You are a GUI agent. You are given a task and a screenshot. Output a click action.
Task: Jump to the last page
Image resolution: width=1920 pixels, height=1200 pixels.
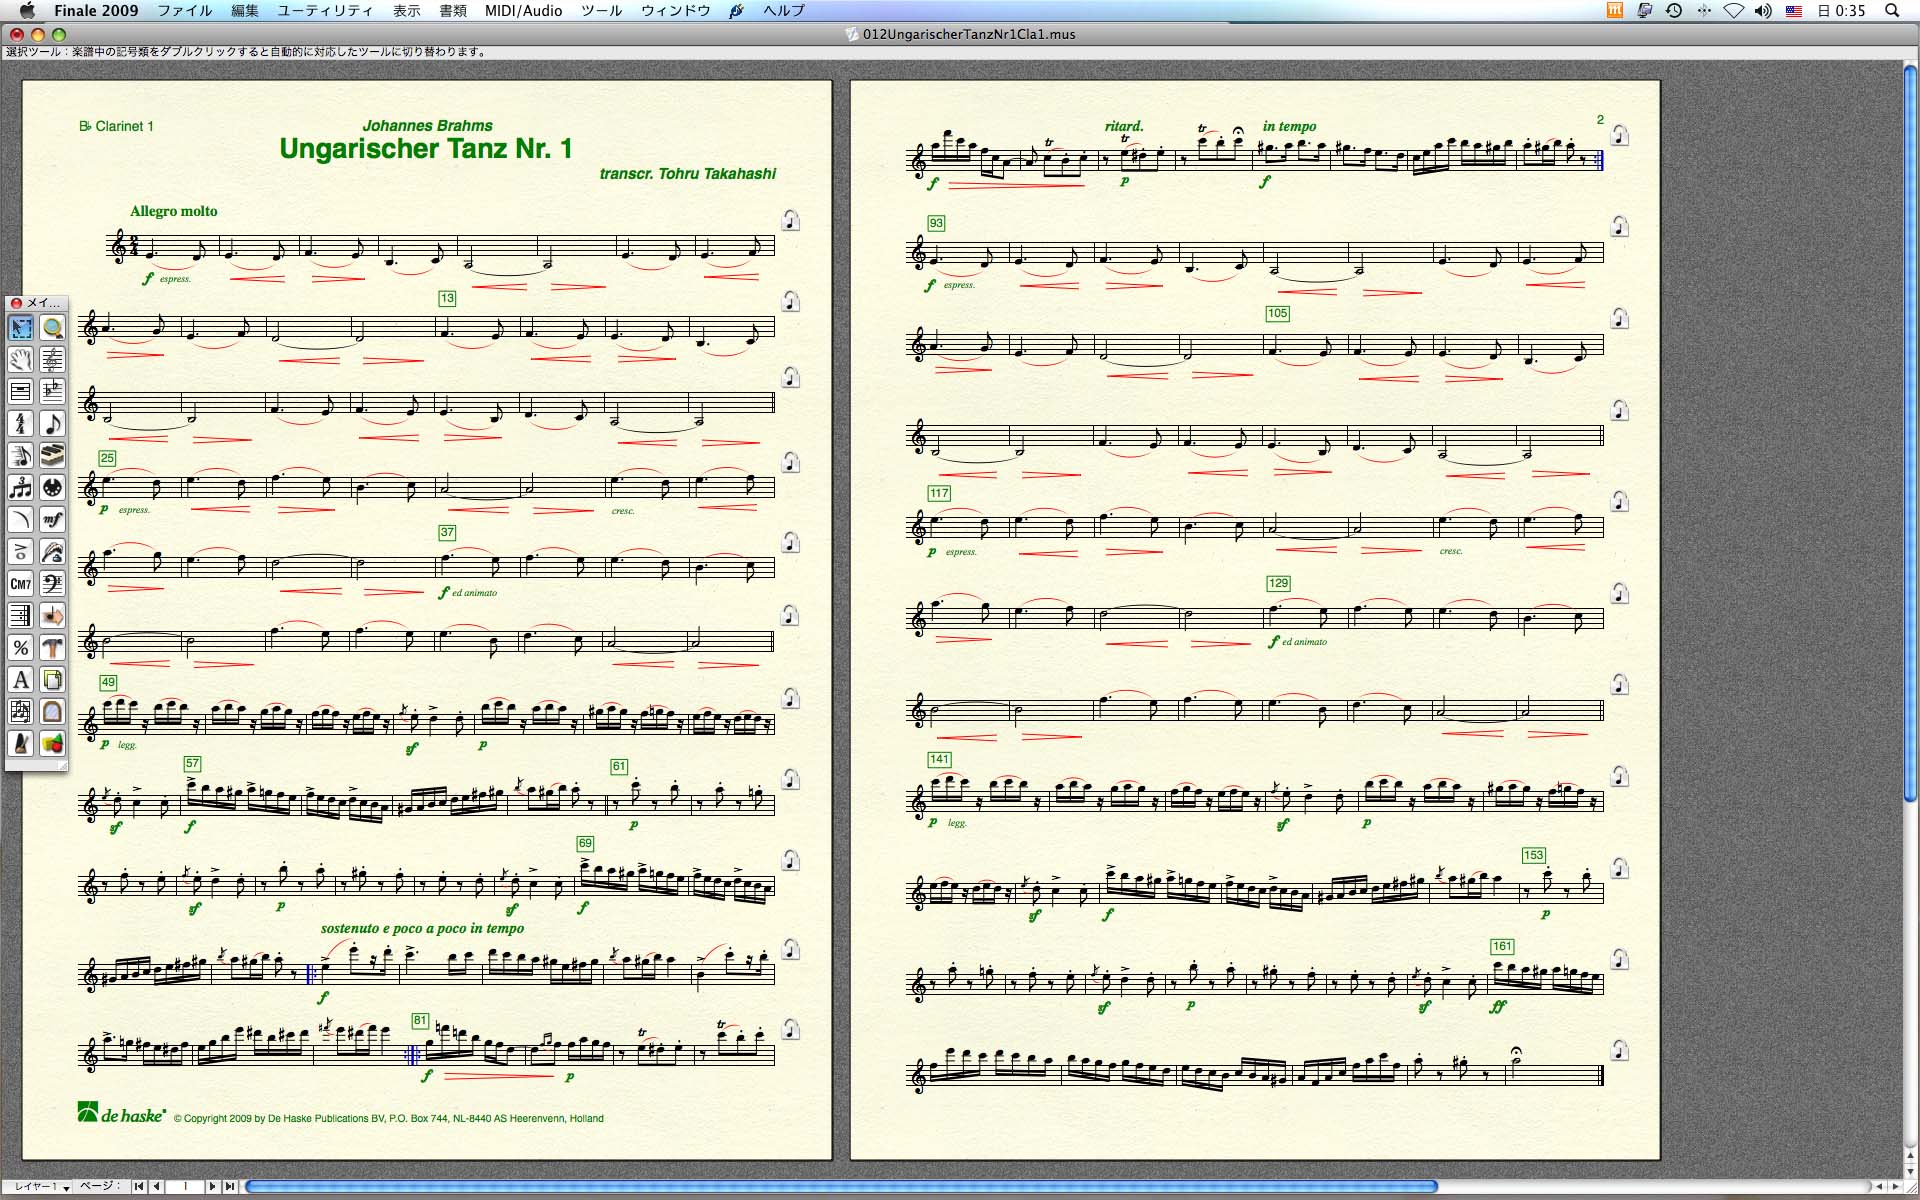click(229, 1186)
